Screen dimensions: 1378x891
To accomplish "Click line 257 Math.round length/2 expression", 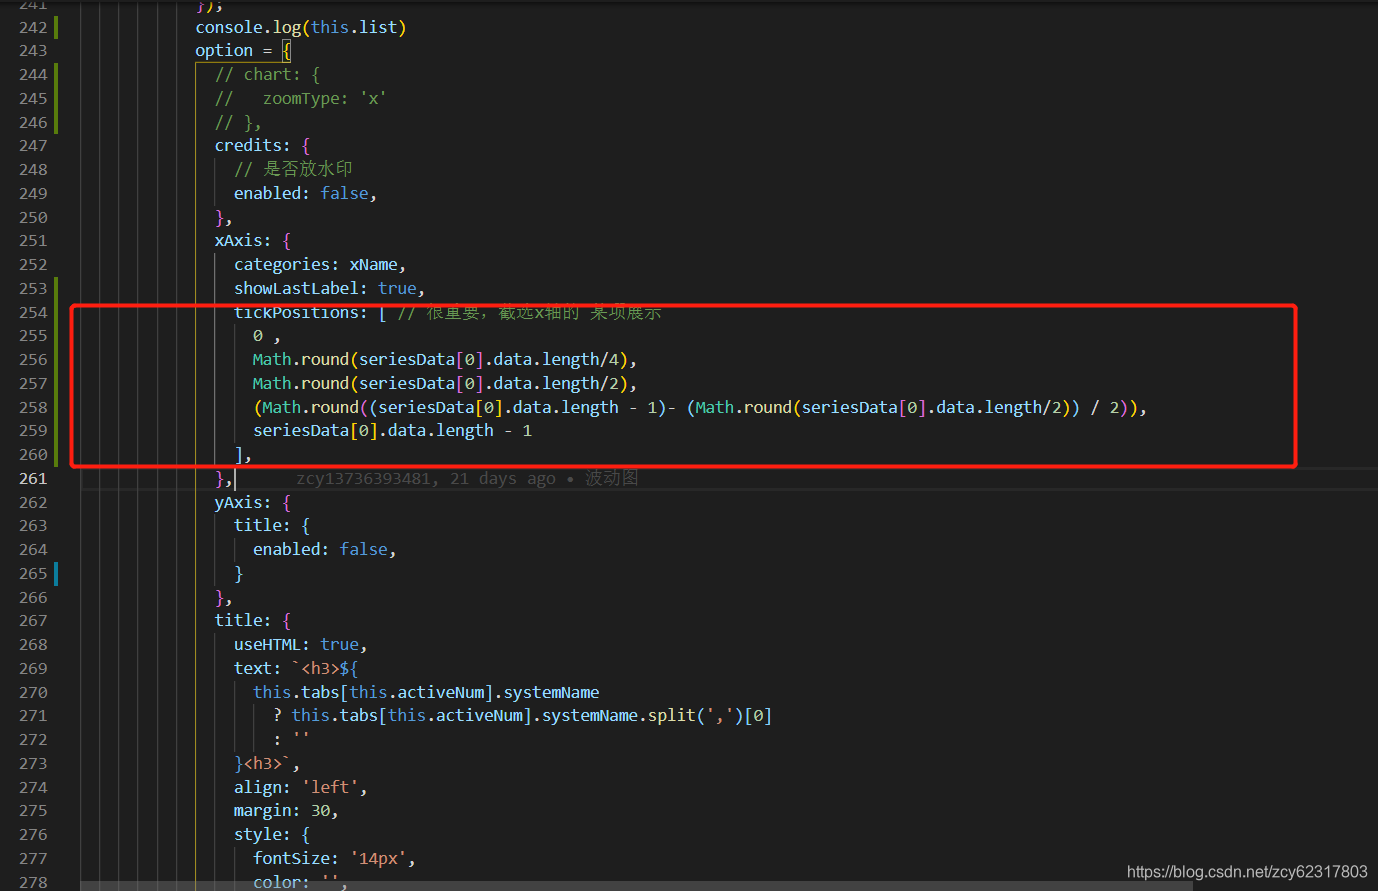I will click(x=445, y=383).
